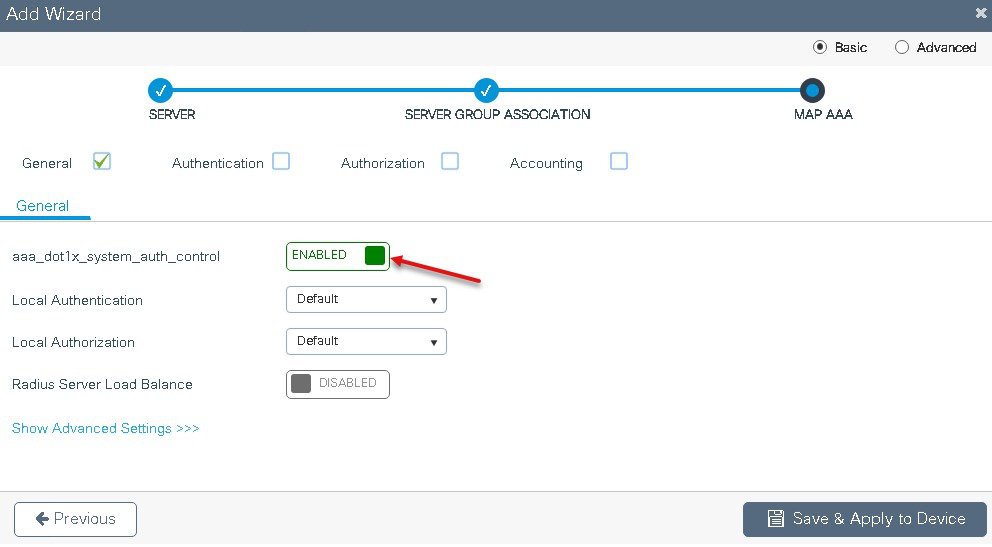Image resolution: width=992 pixels, height=547 pixels.
Task: Open the Local Authorization dropdown
Action: click(366, 341)
